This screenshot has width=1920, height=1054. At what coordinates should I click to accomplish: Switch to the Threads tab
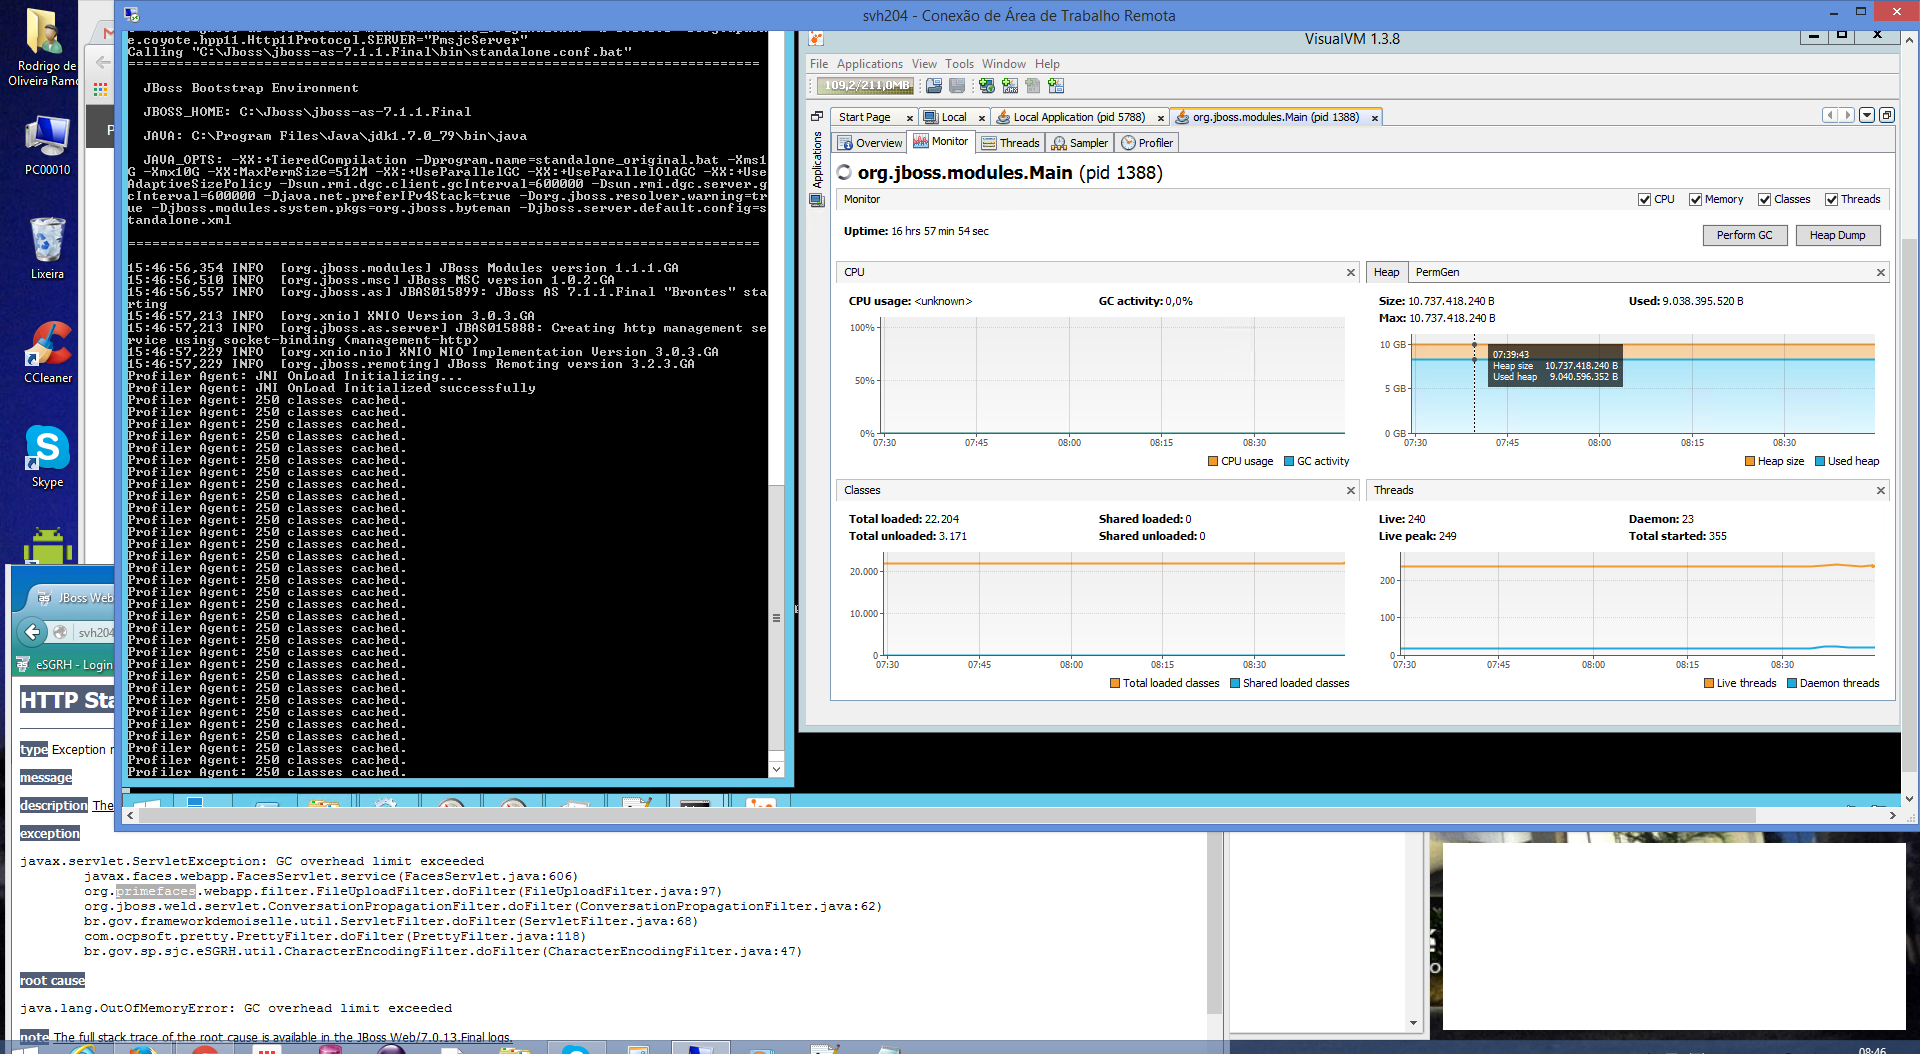[1010, 143]
